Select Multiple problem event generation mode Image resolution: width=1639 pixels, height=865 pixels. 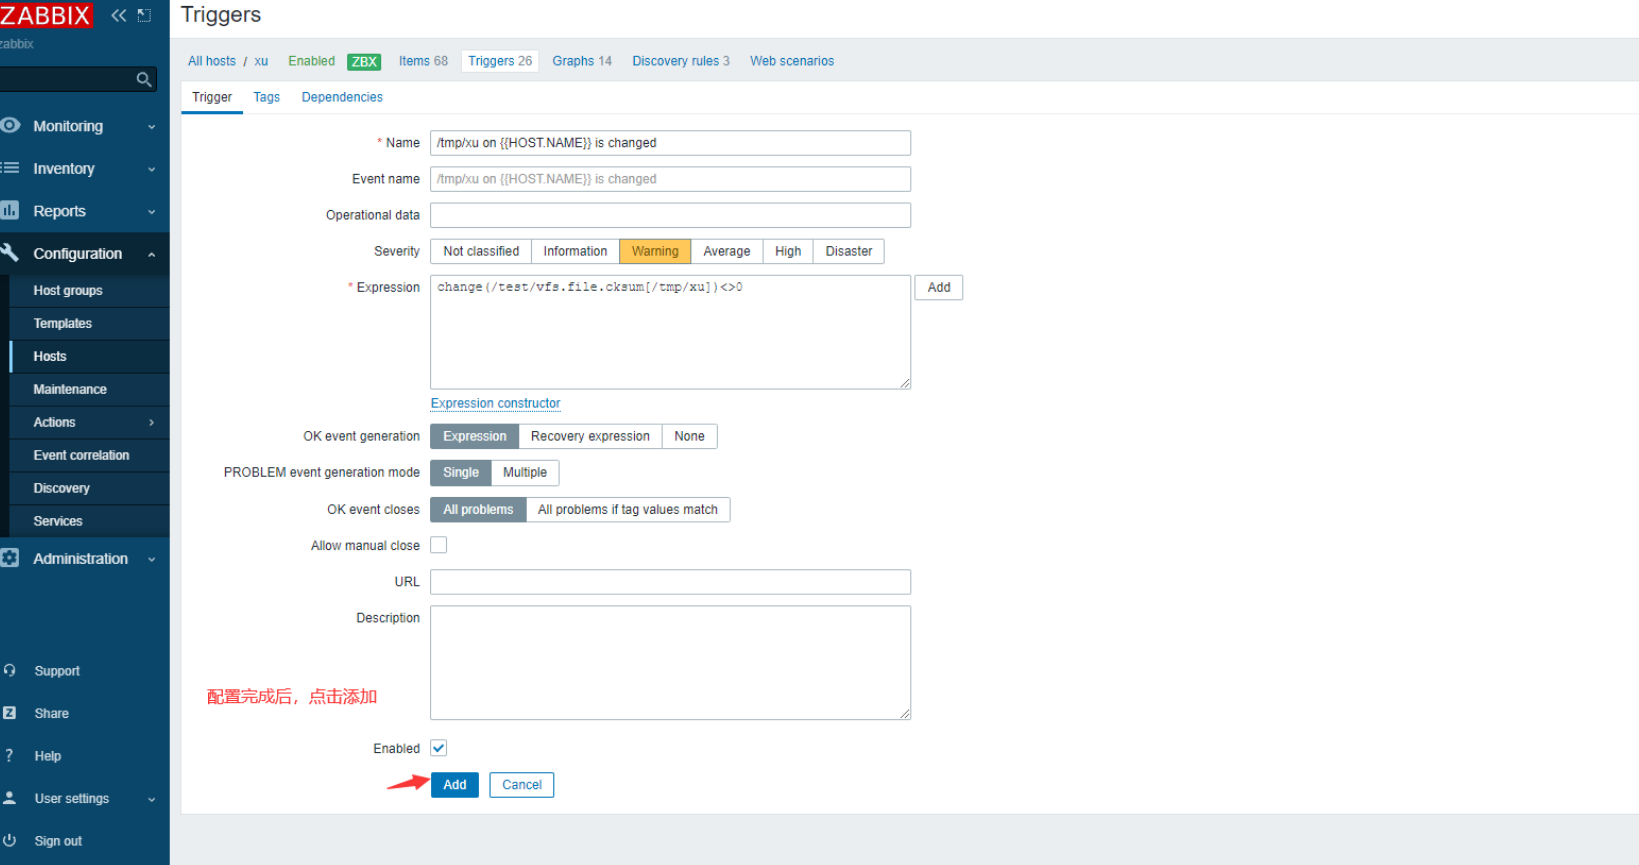pyautogui.click(x=525, y=472)
